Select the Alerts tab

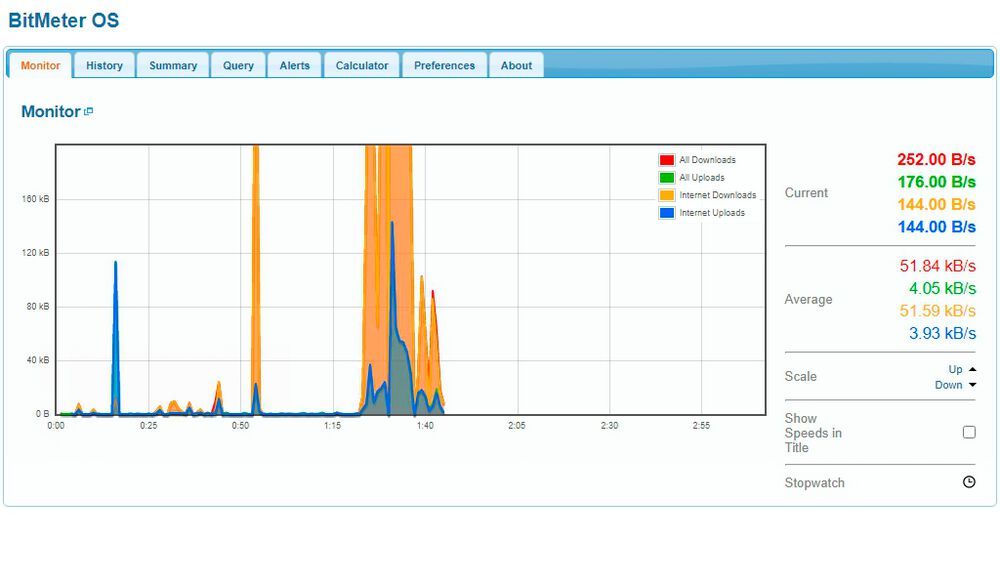pos(294,66)
